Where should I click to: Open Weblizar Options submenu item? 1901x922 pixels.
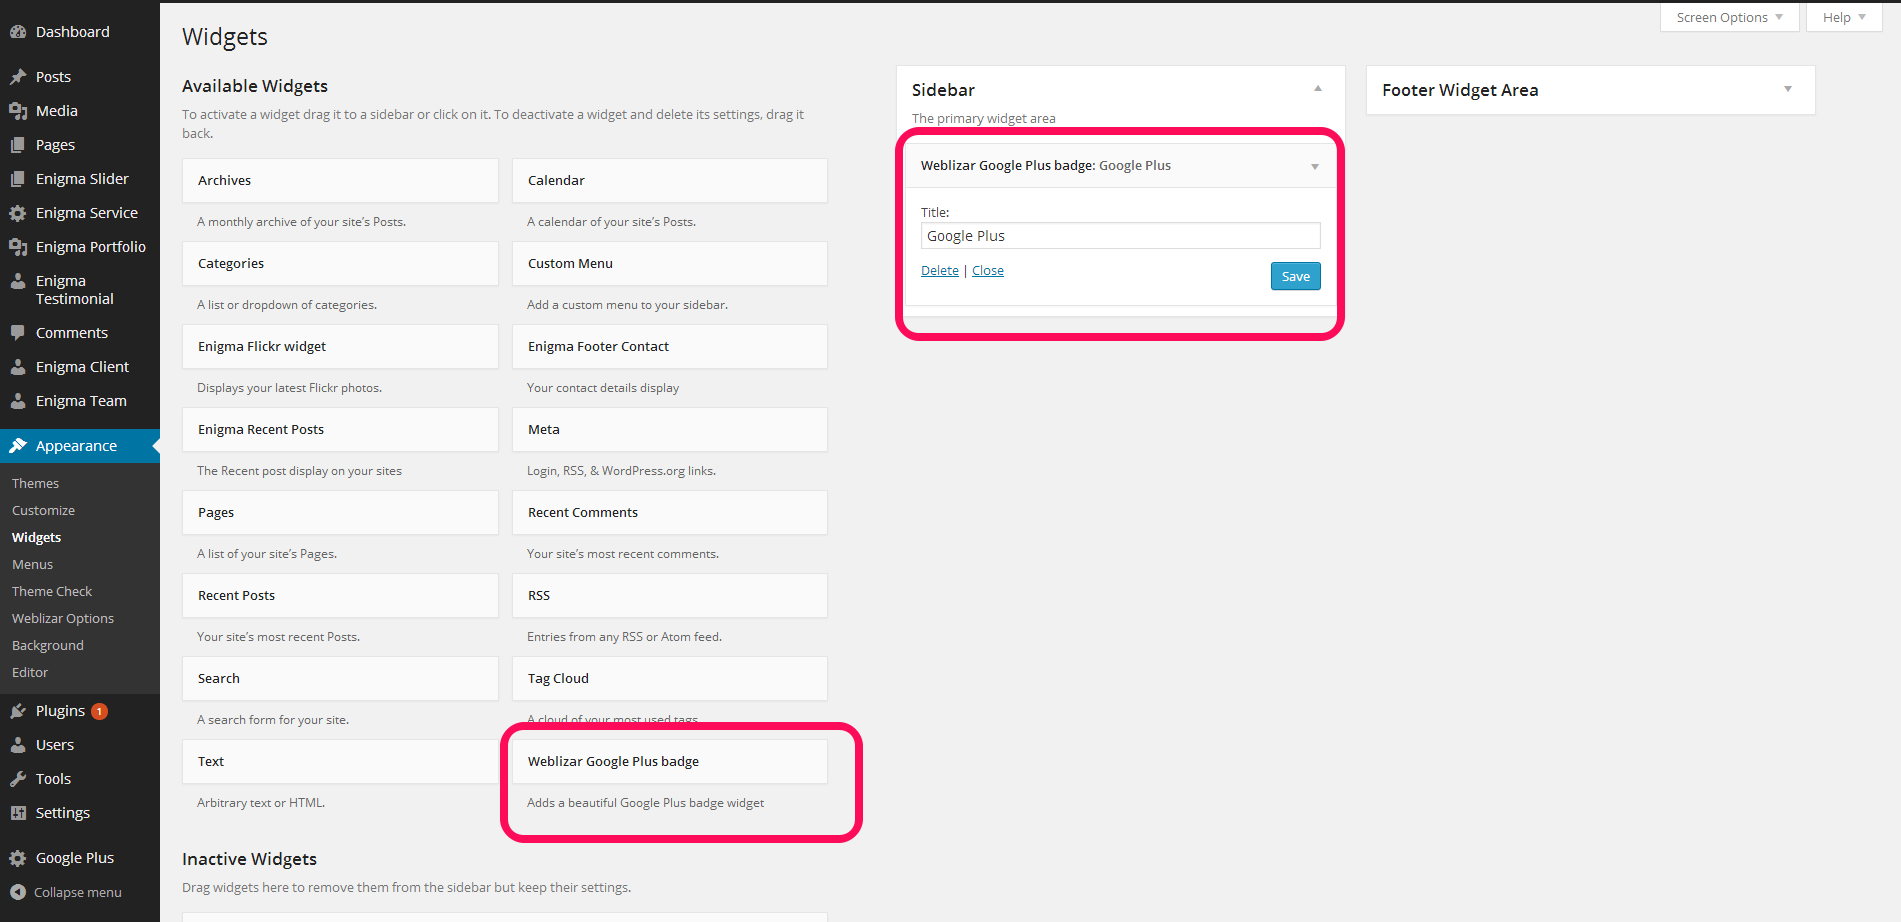(x=63, y=618)
